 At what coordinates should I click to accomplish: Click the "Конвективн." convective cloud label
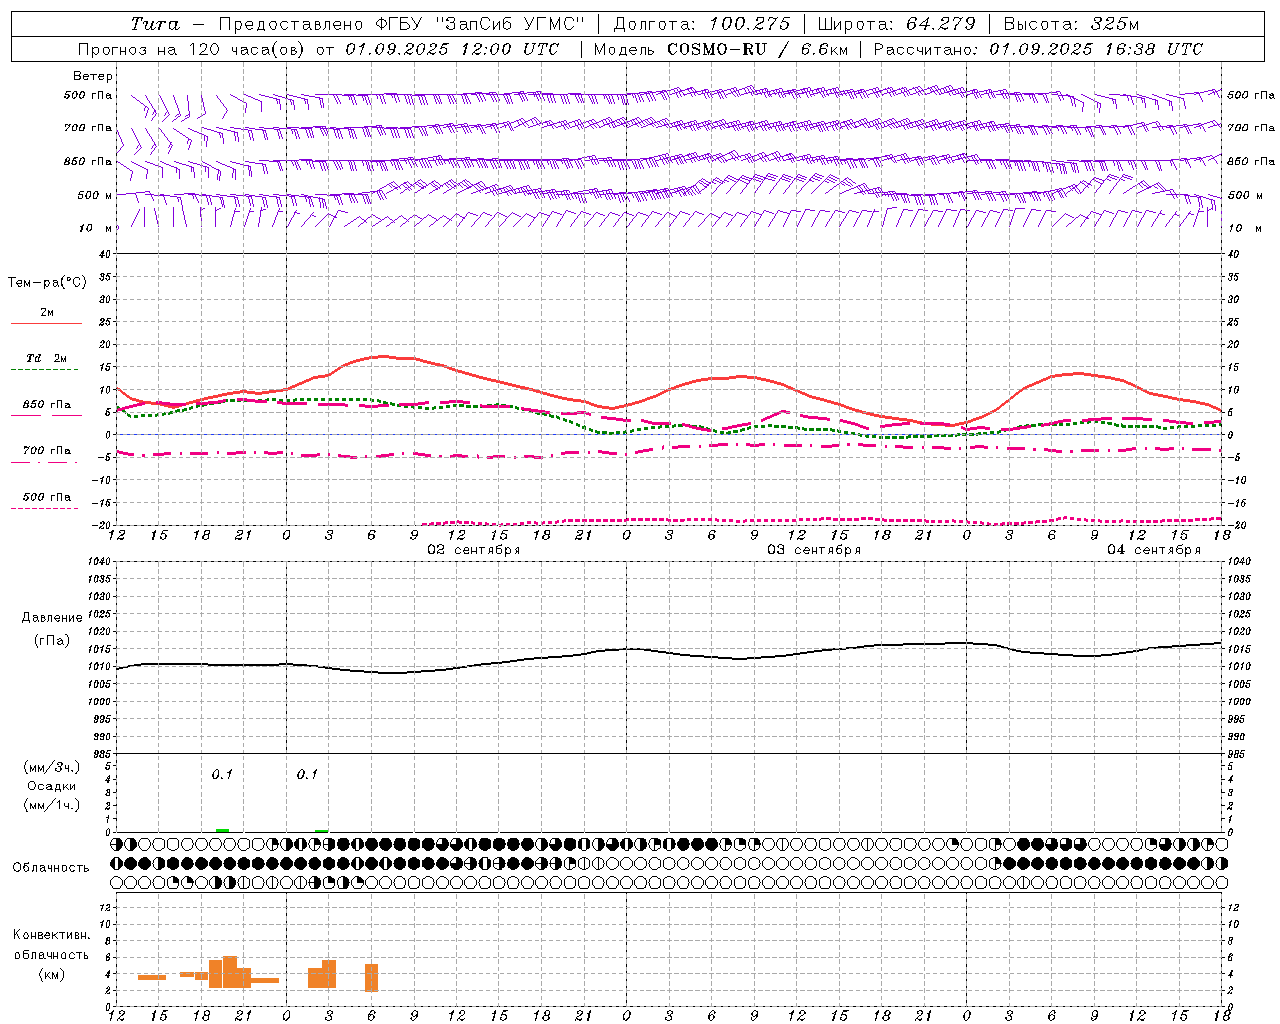tap(52, 935)
